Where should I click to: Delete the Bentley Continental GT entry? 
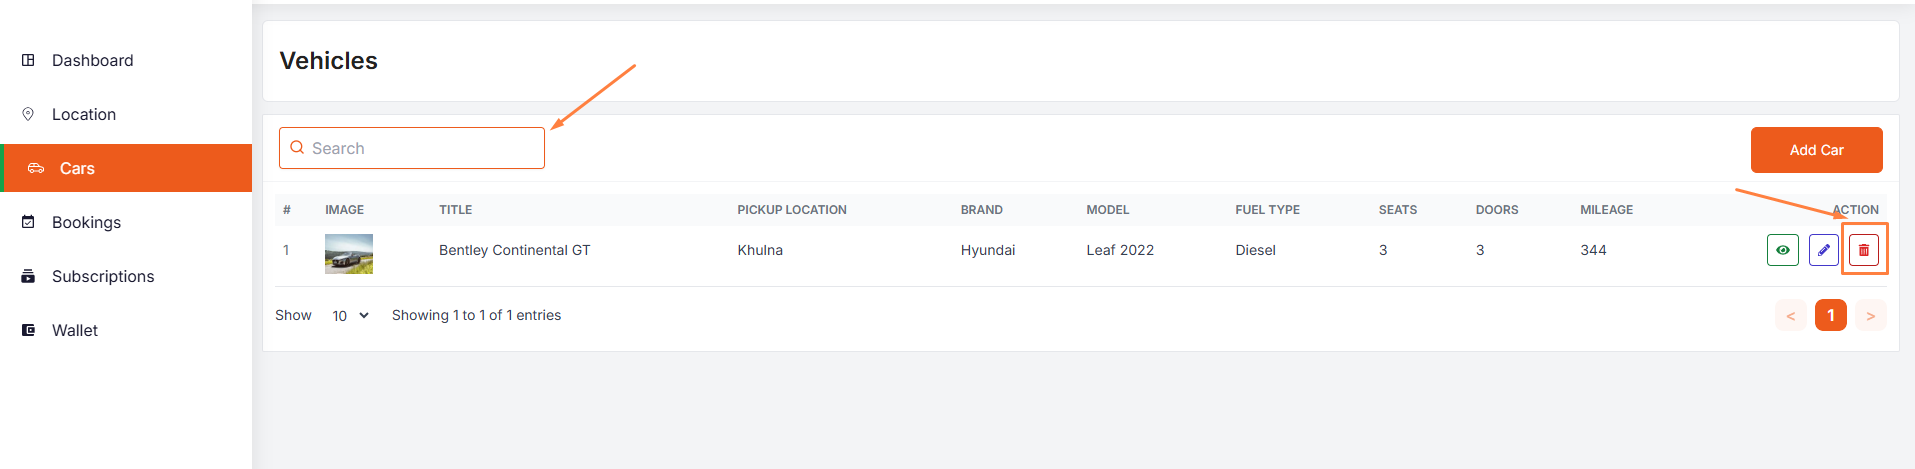tap(1863, 250)
